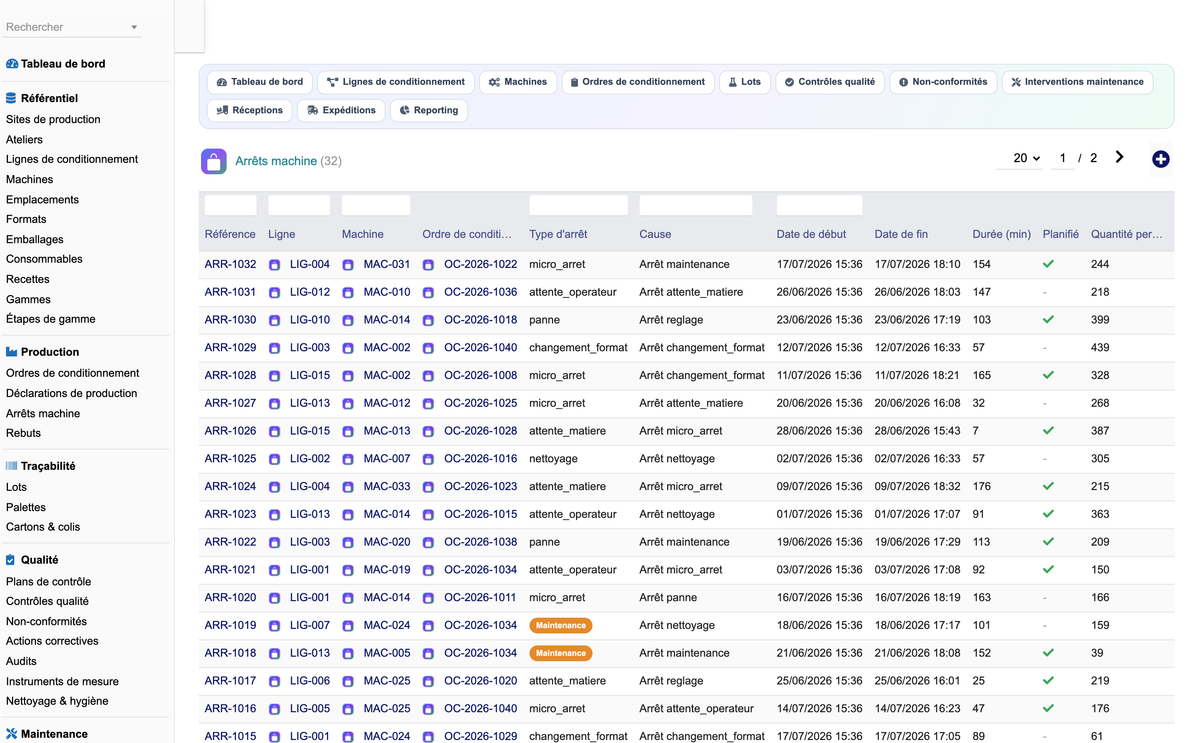Open line link LIG-015 in ARR-1028 row

coord(310,376)
